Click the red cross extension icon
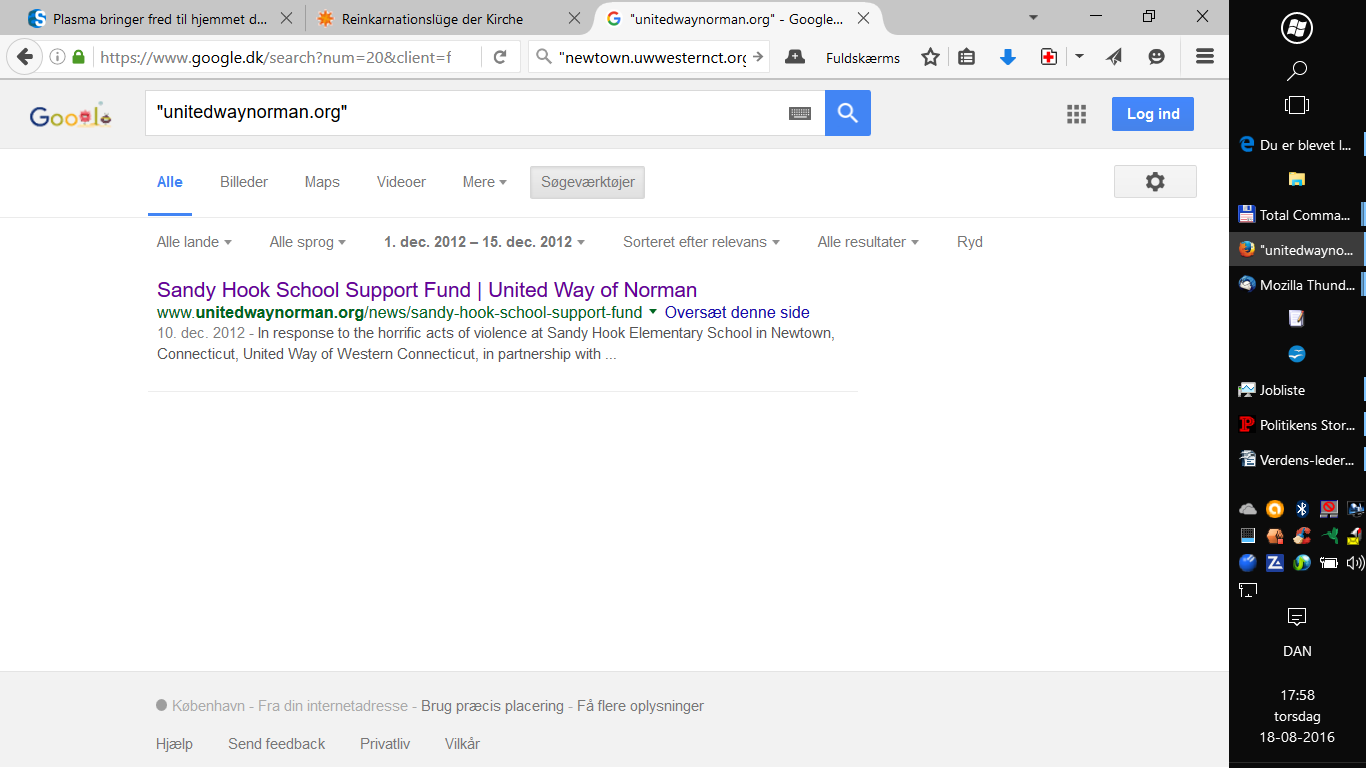The image size is (1366, 768). (x=1048, y=57)
